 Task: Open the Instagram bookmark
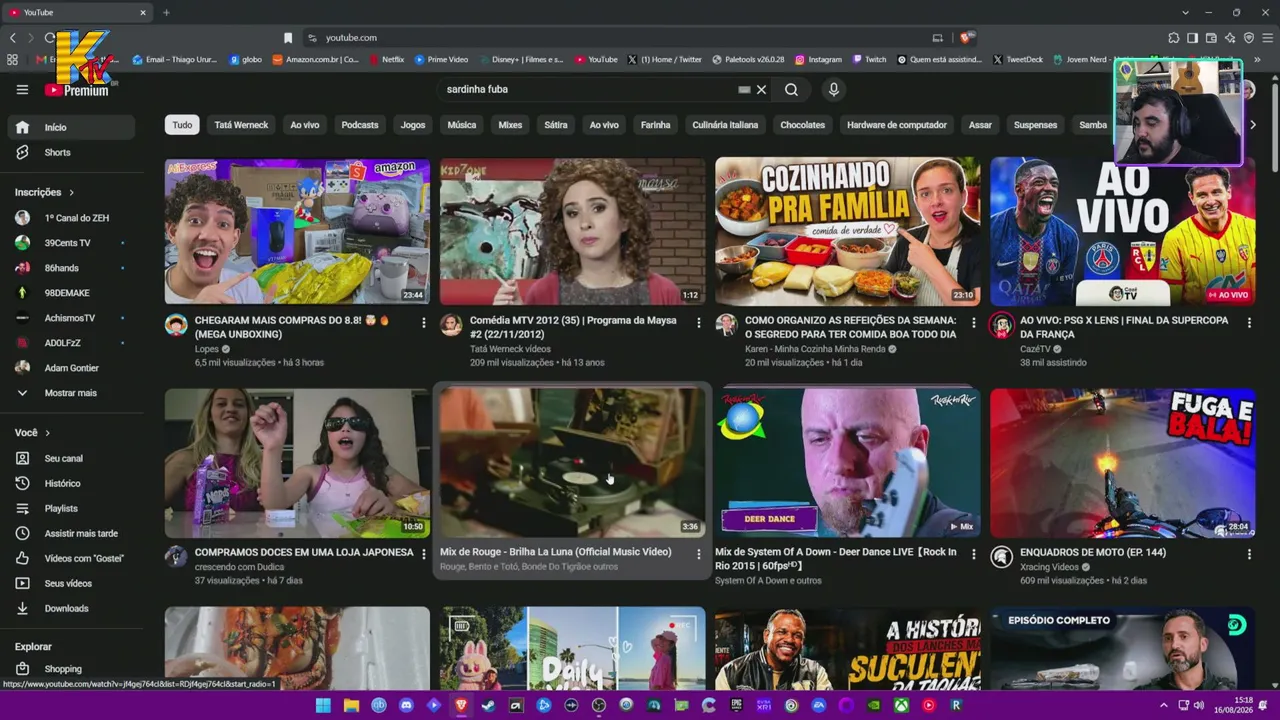coord(818,59)
